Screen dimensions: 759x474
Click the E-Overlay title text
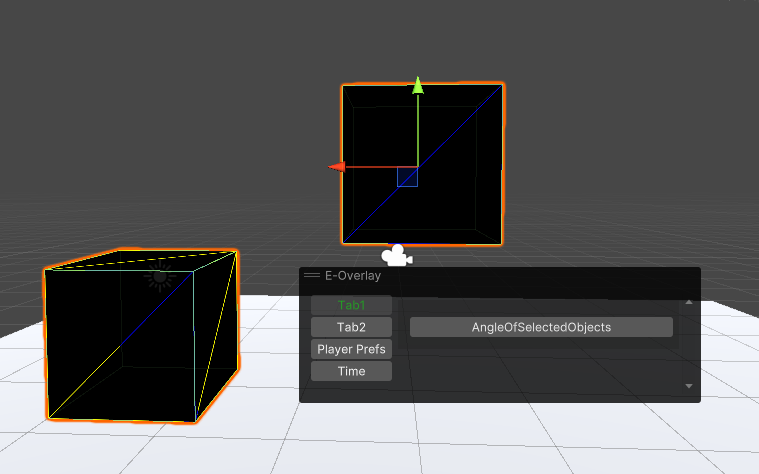pyautogui.click(x=353, y=275)
